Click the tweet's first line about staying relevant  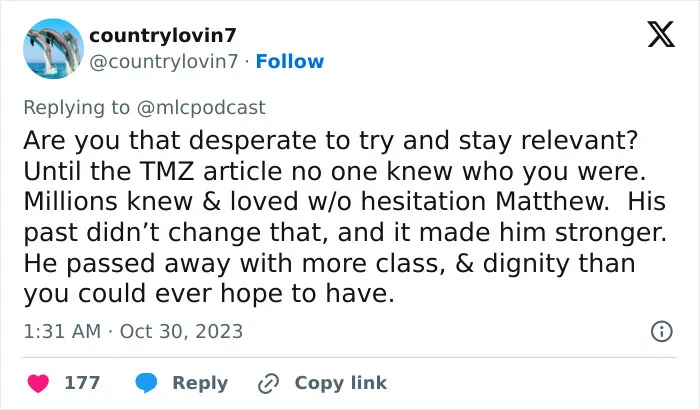pyautogui.click(x=331, y=140)
